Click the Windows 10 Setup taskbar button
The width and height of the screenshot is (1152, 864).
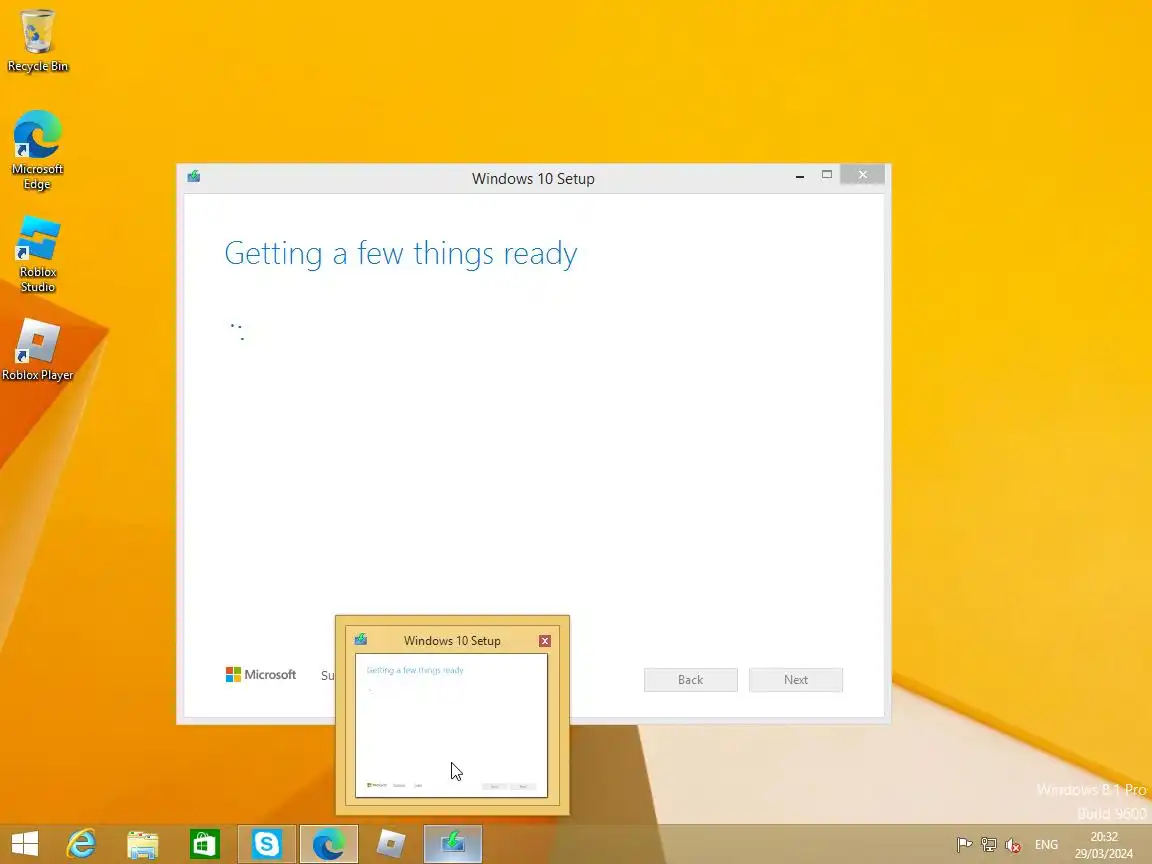pos(453,843)
